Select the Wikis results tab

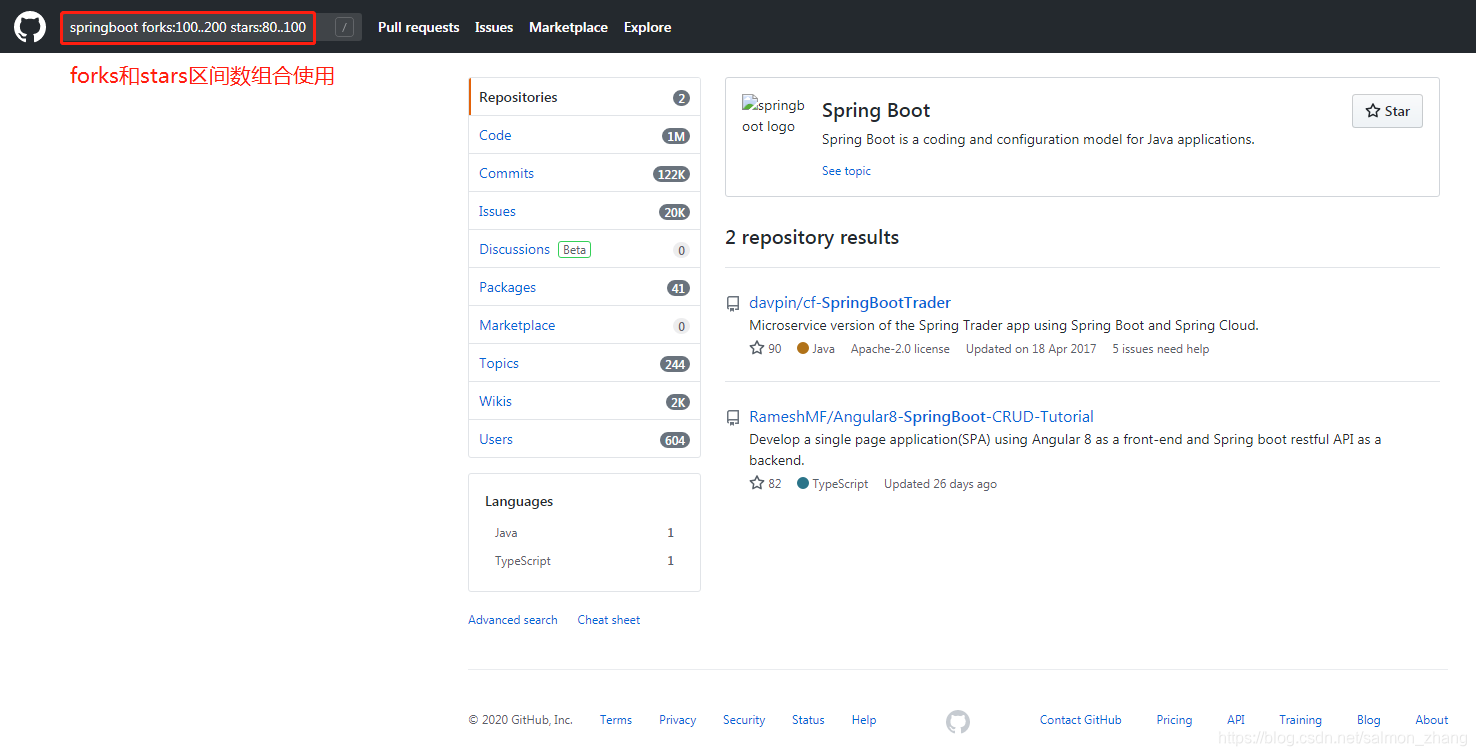[x=584, y=401]
